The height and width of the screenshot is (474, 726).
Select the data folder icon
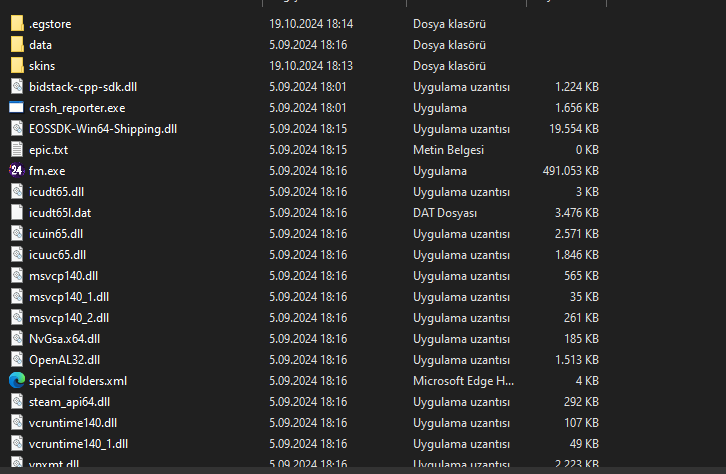17,45
